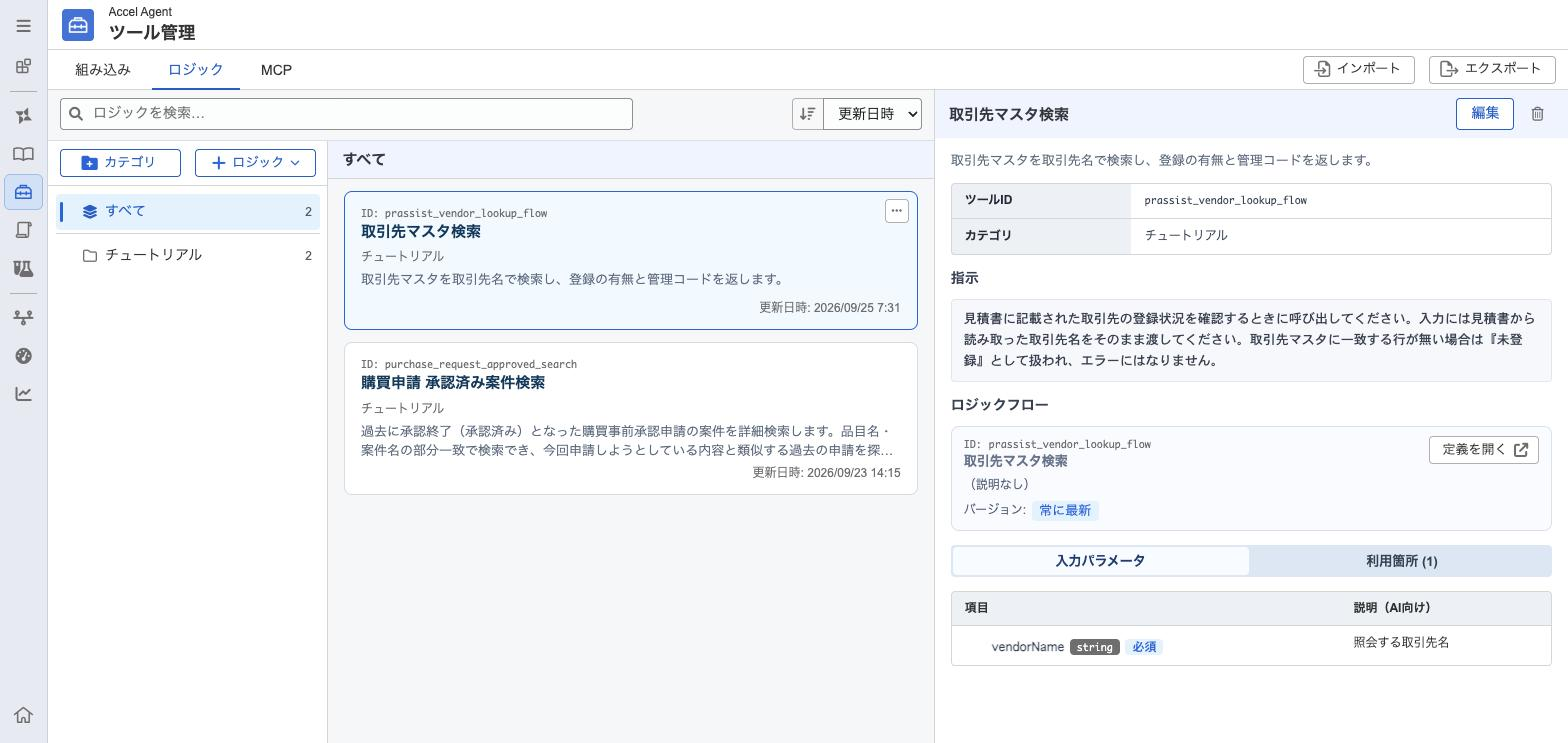The width and height of the screenshot is (1568, 743).
Task: Open the flask test icon in sidebar
Action: pyautogui.click(x=23, y=268)
